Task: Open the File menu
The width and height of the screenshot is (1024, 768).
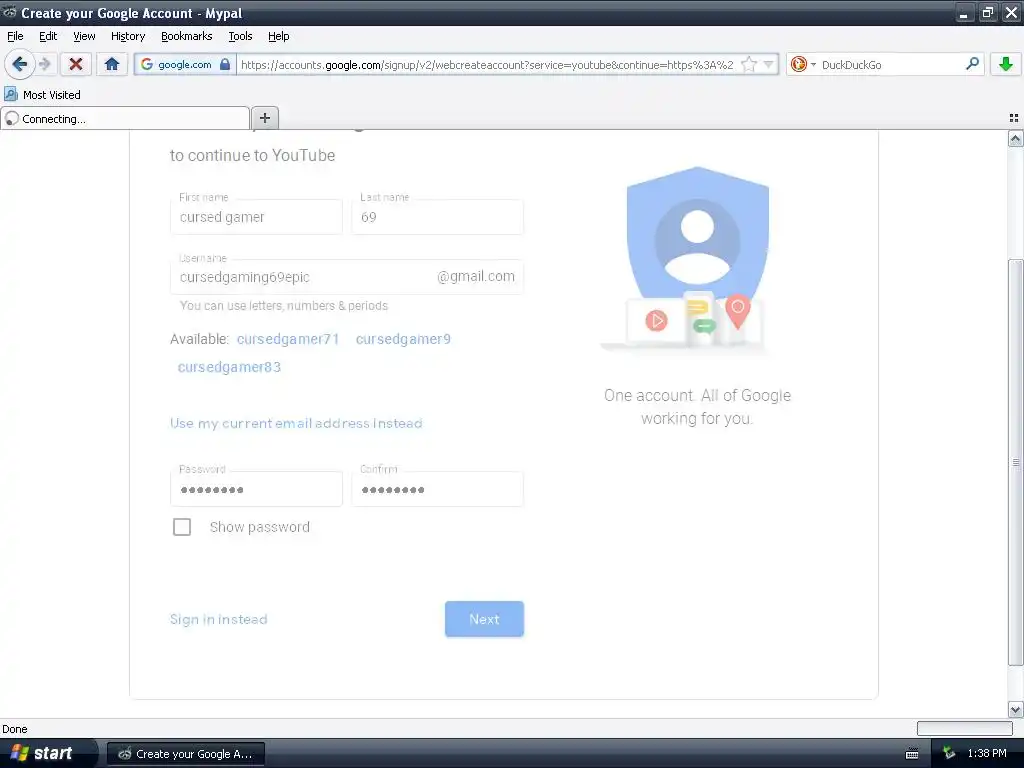Action: 15,36
